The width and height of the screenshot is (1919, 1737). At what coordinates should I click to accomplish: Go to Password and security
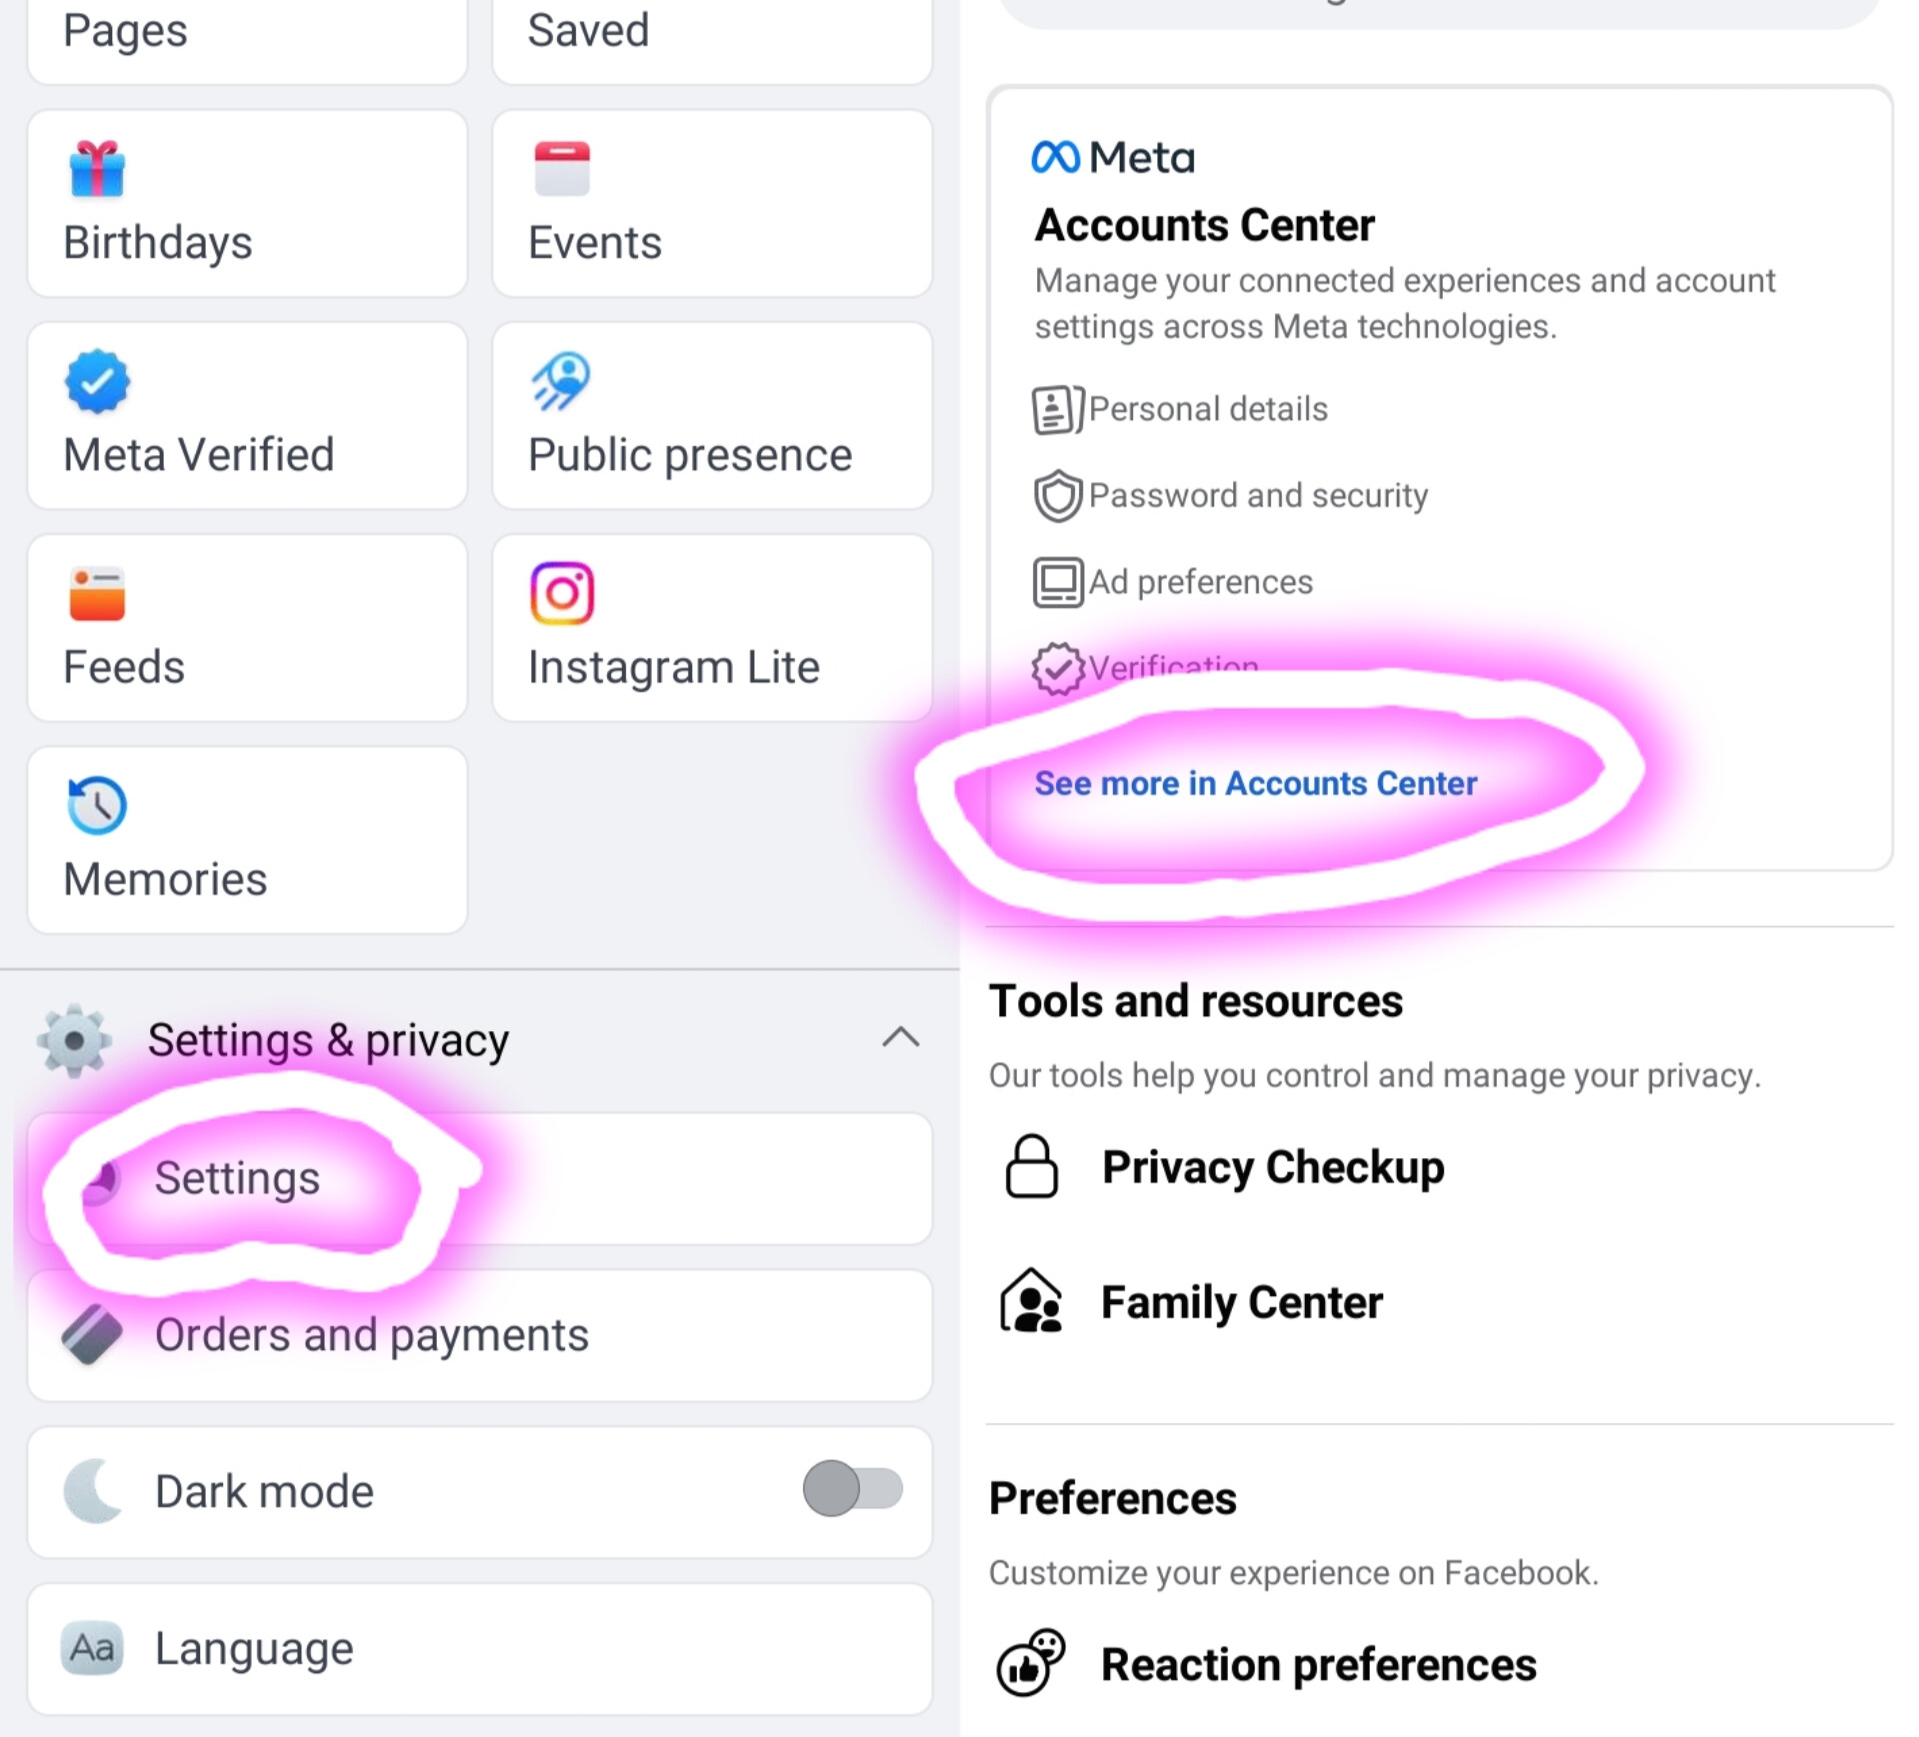tap(1257, 496)
